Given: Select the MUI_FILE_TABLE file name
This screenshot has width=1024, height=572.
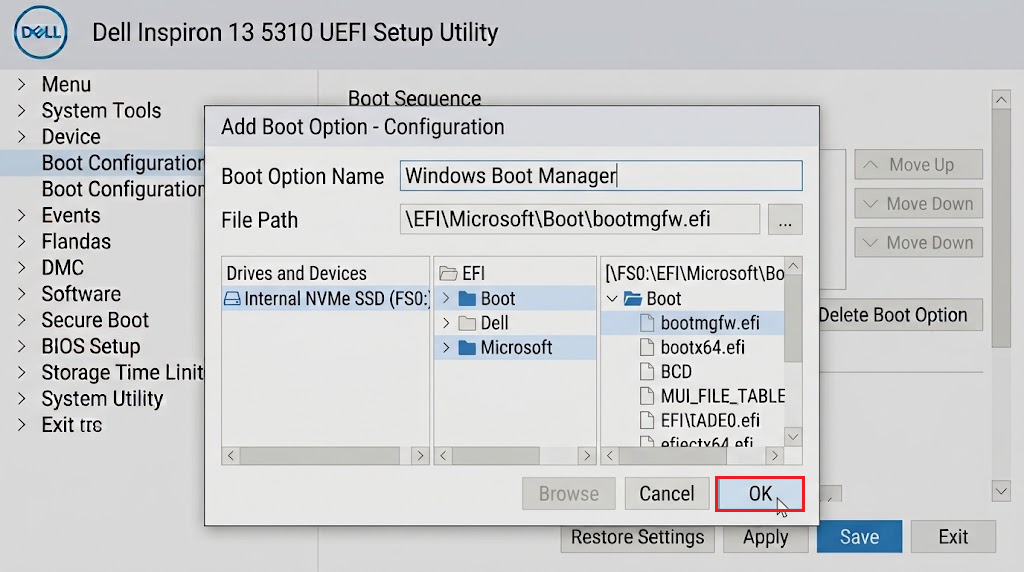Looking at the screenshot, I should (x=723, y=396).
